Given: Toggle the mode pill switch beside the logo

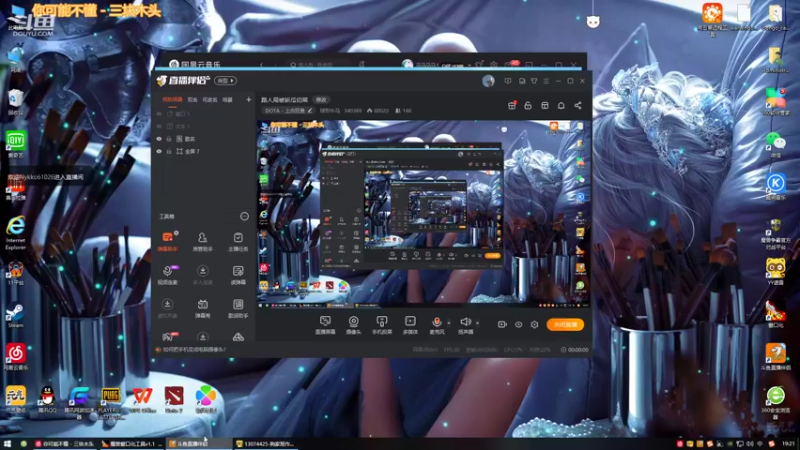Looking at the screenshot, I should 226,81.
